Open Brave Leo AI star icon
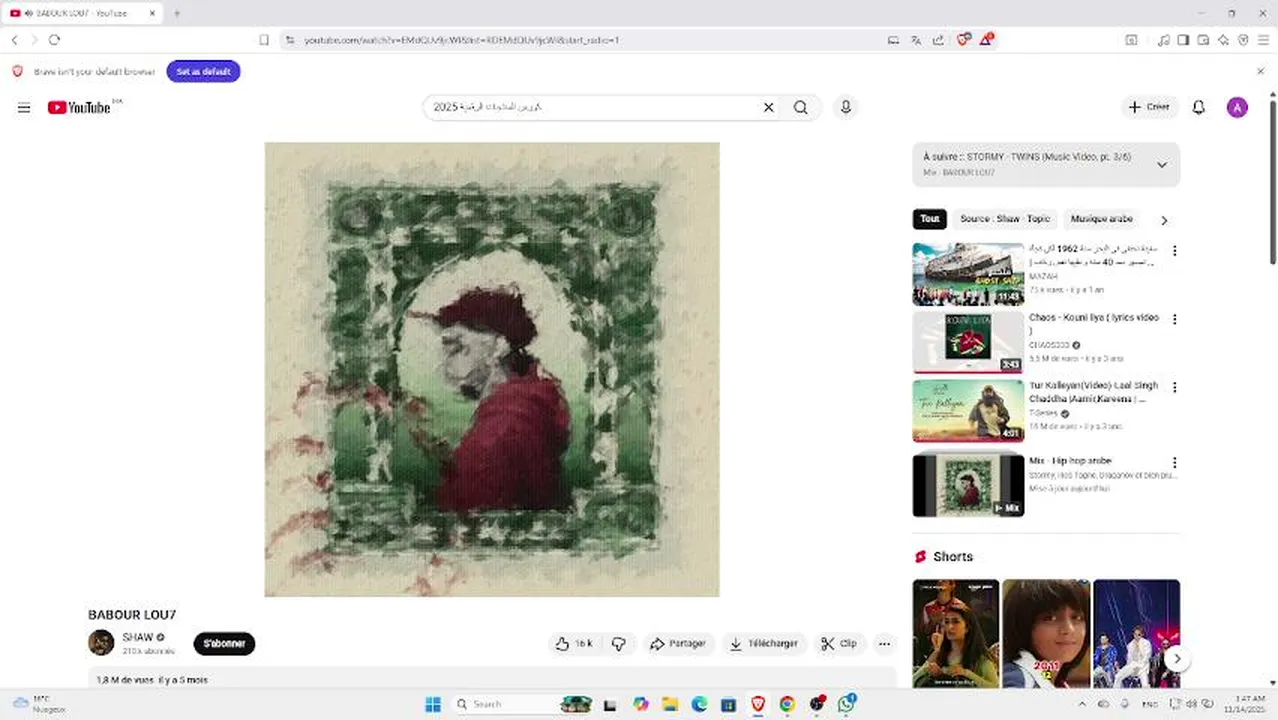Viewport: 1278px width, 720px height. tap(1223, 40)
